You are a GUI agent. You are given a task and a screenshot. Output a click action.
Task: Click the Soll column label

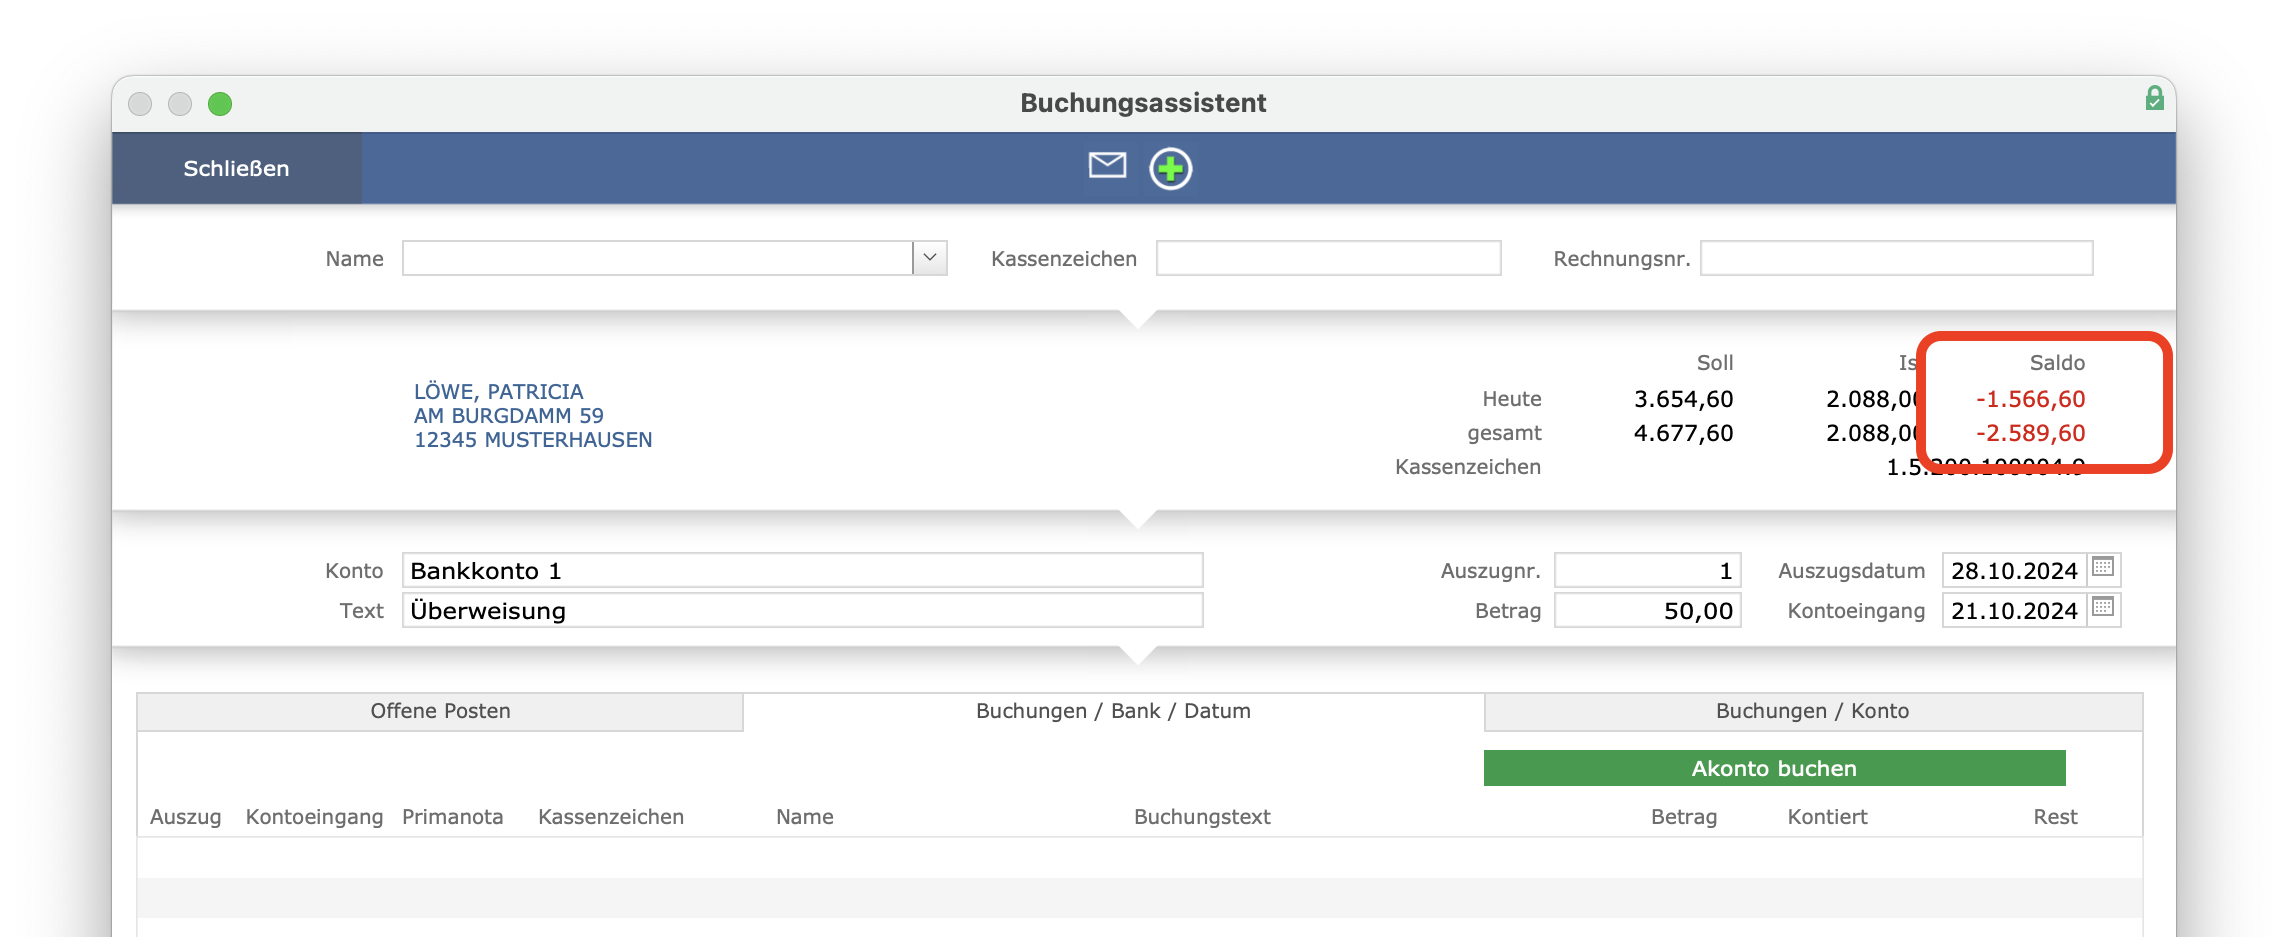coord(1715,363)
